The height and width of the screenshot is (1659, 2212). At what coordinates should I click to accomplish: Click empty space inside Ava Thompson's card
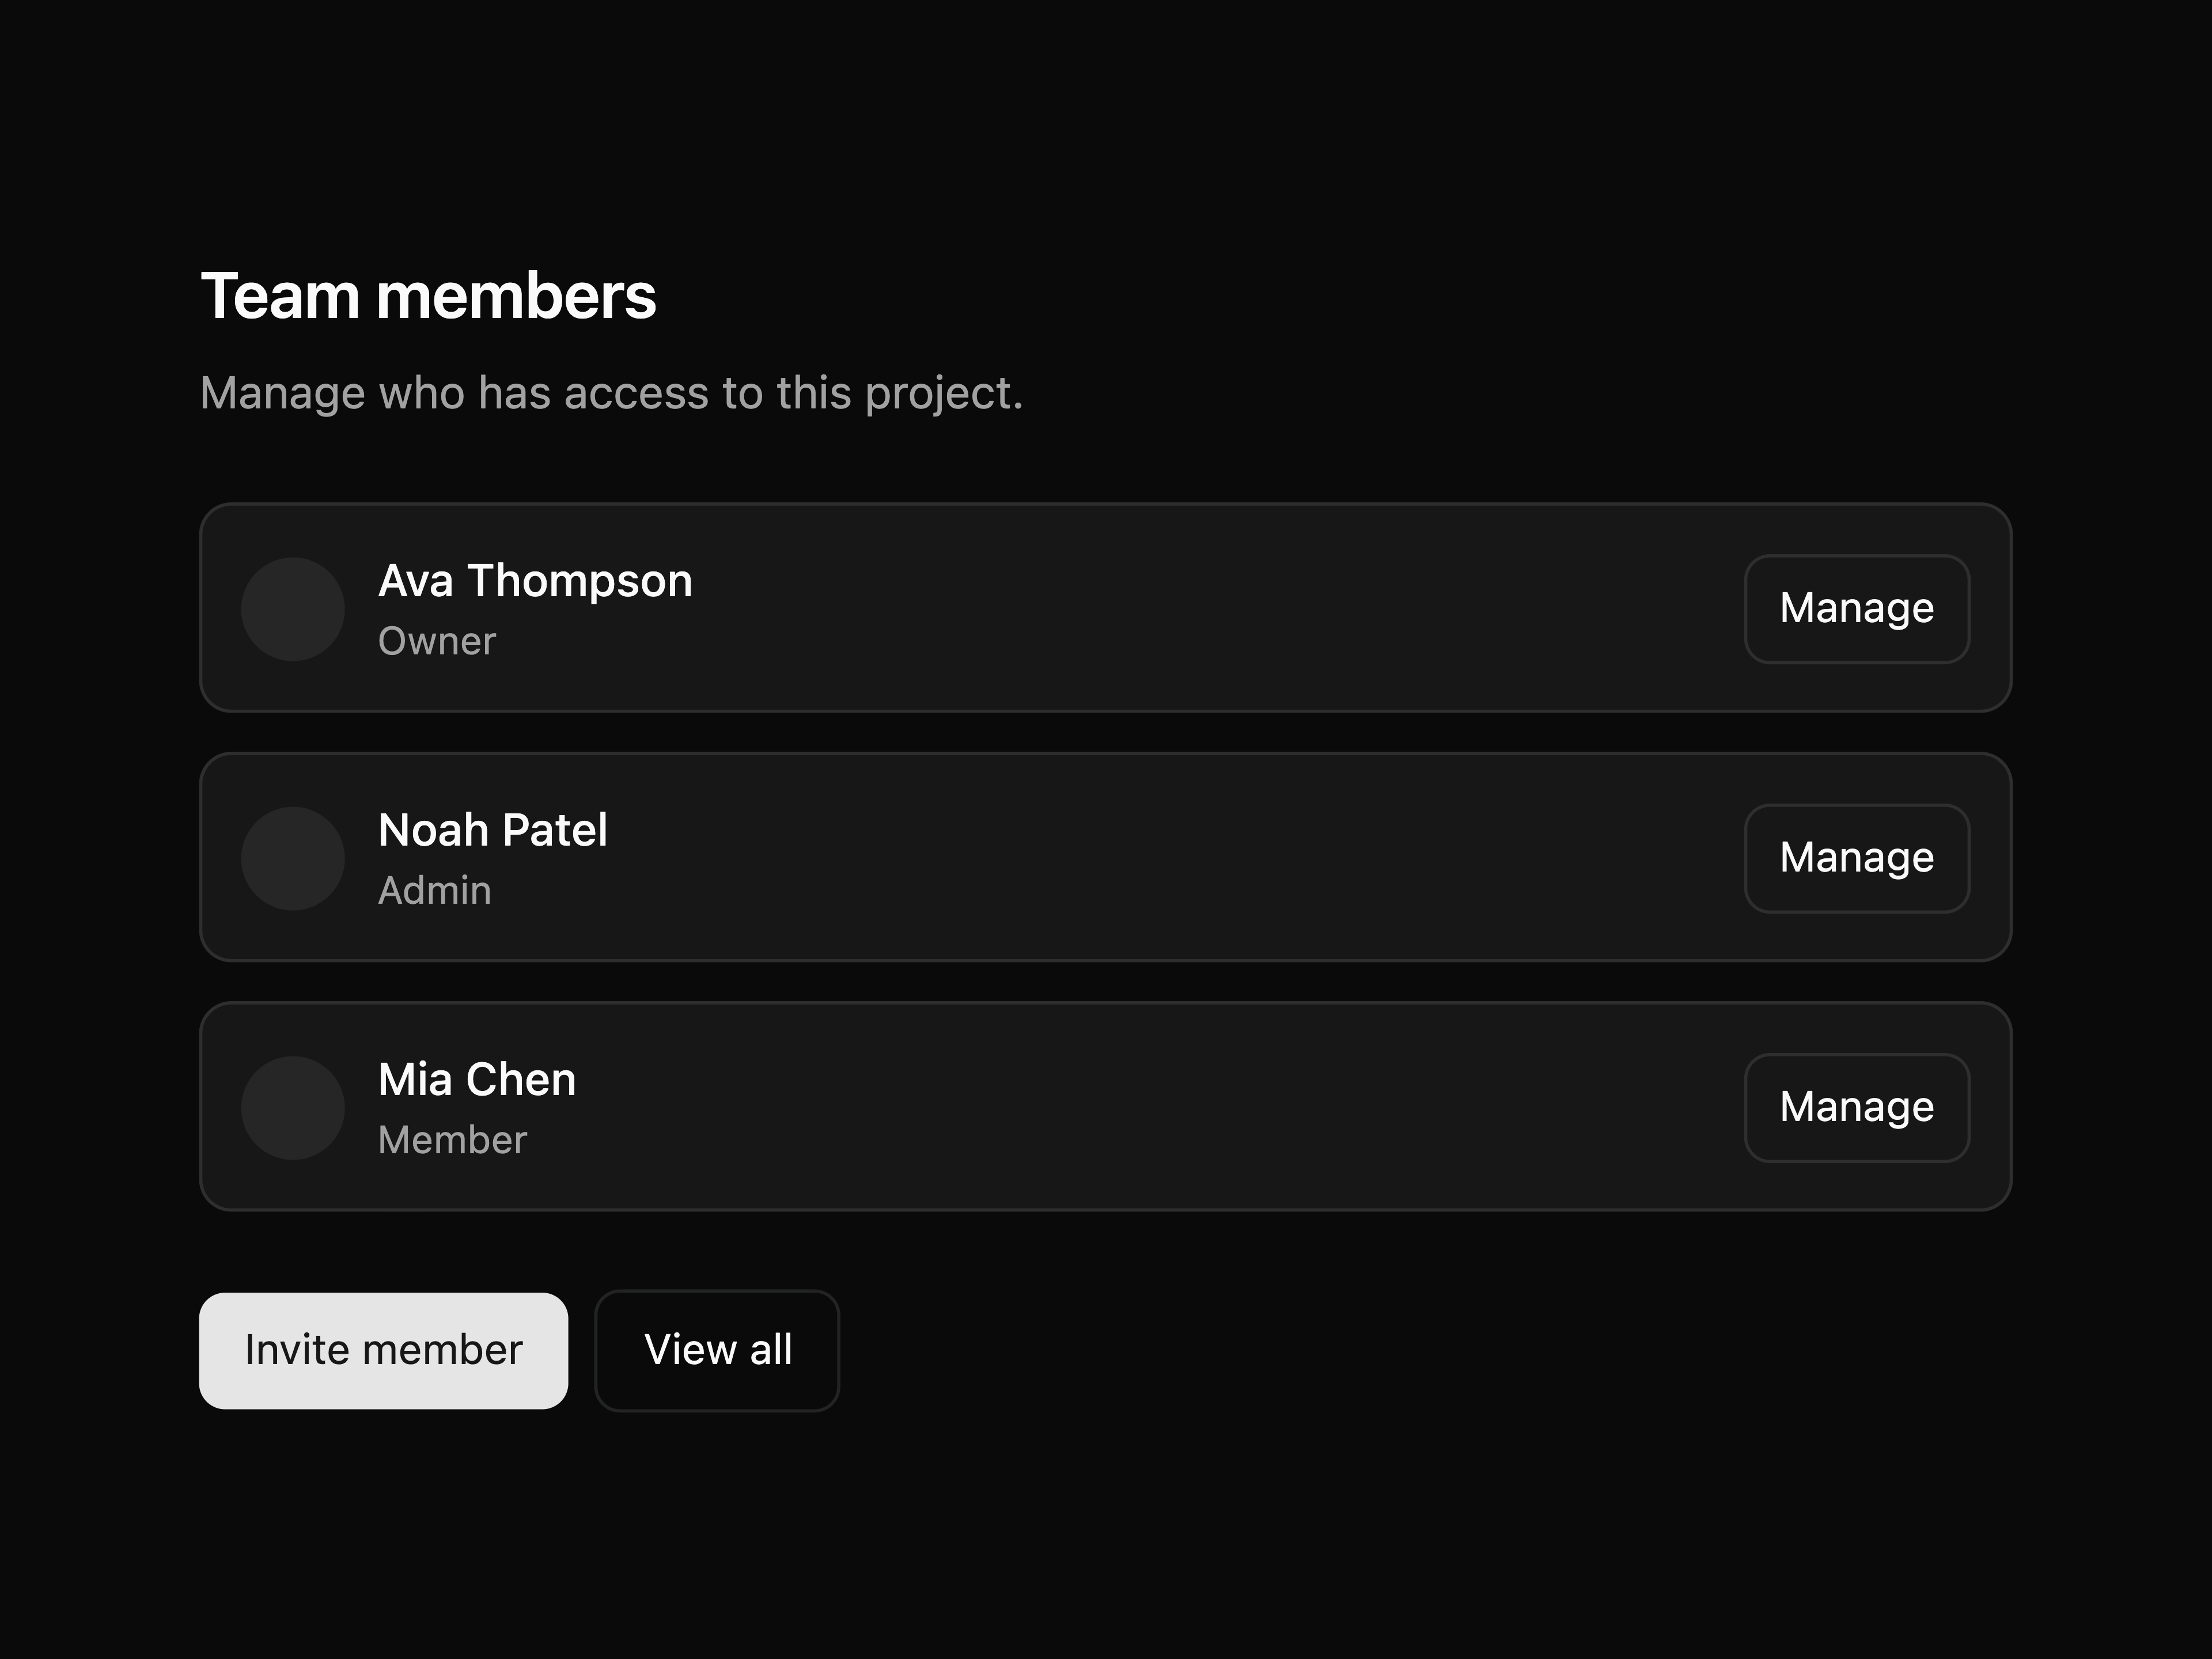click(1200, 609)
